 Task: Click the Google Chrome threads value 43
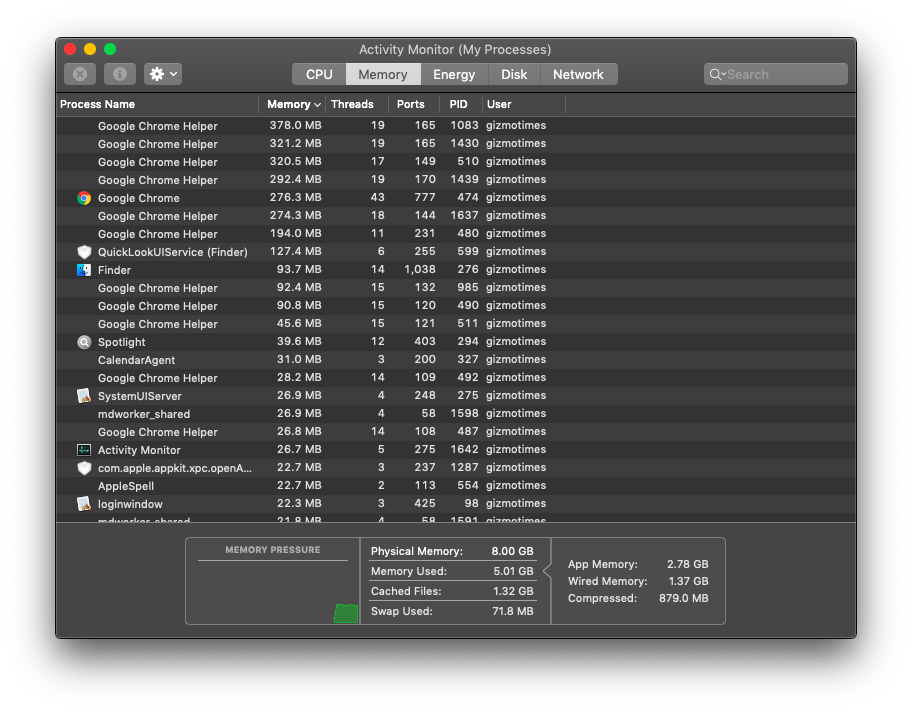click(377, 197)
